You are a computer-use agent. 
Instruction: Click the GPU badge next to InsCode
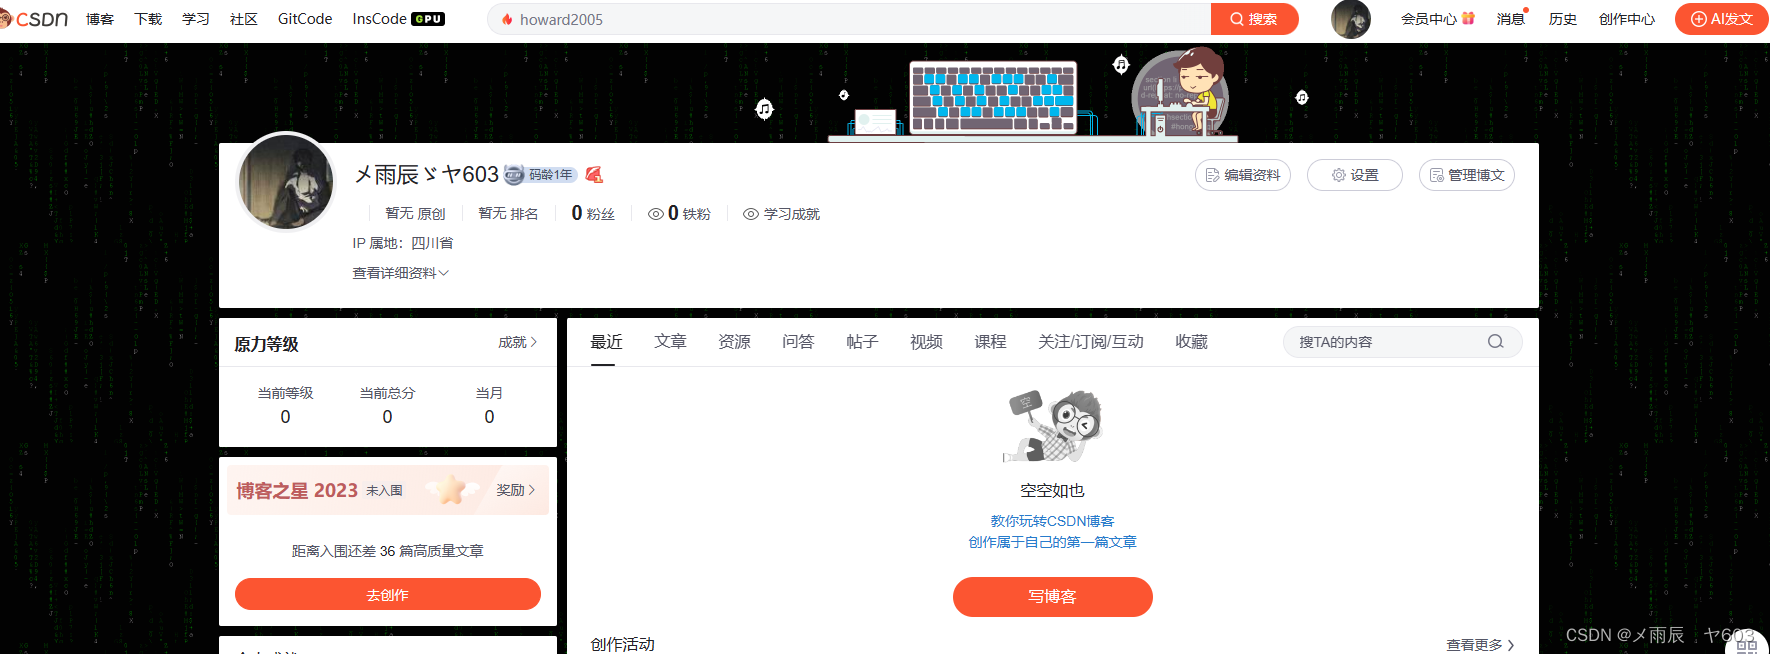point(428,19)
